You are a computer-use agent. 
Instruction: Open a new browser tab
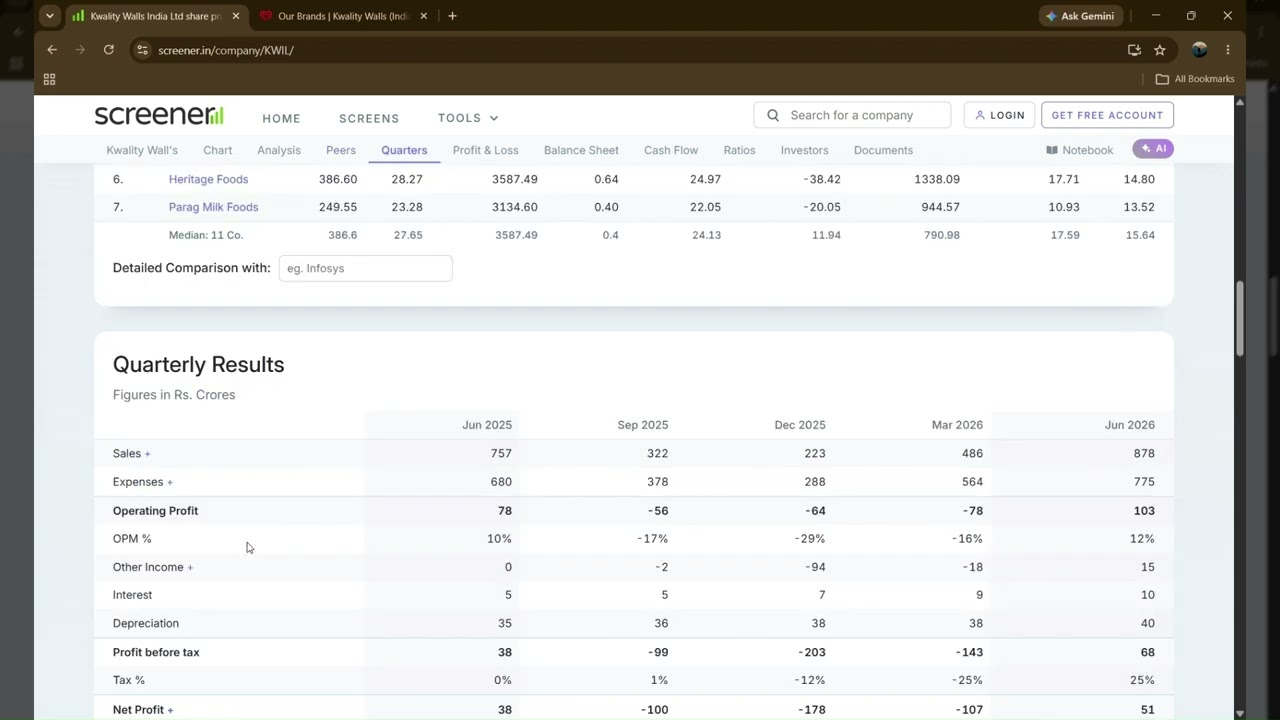tap(452, 16)
